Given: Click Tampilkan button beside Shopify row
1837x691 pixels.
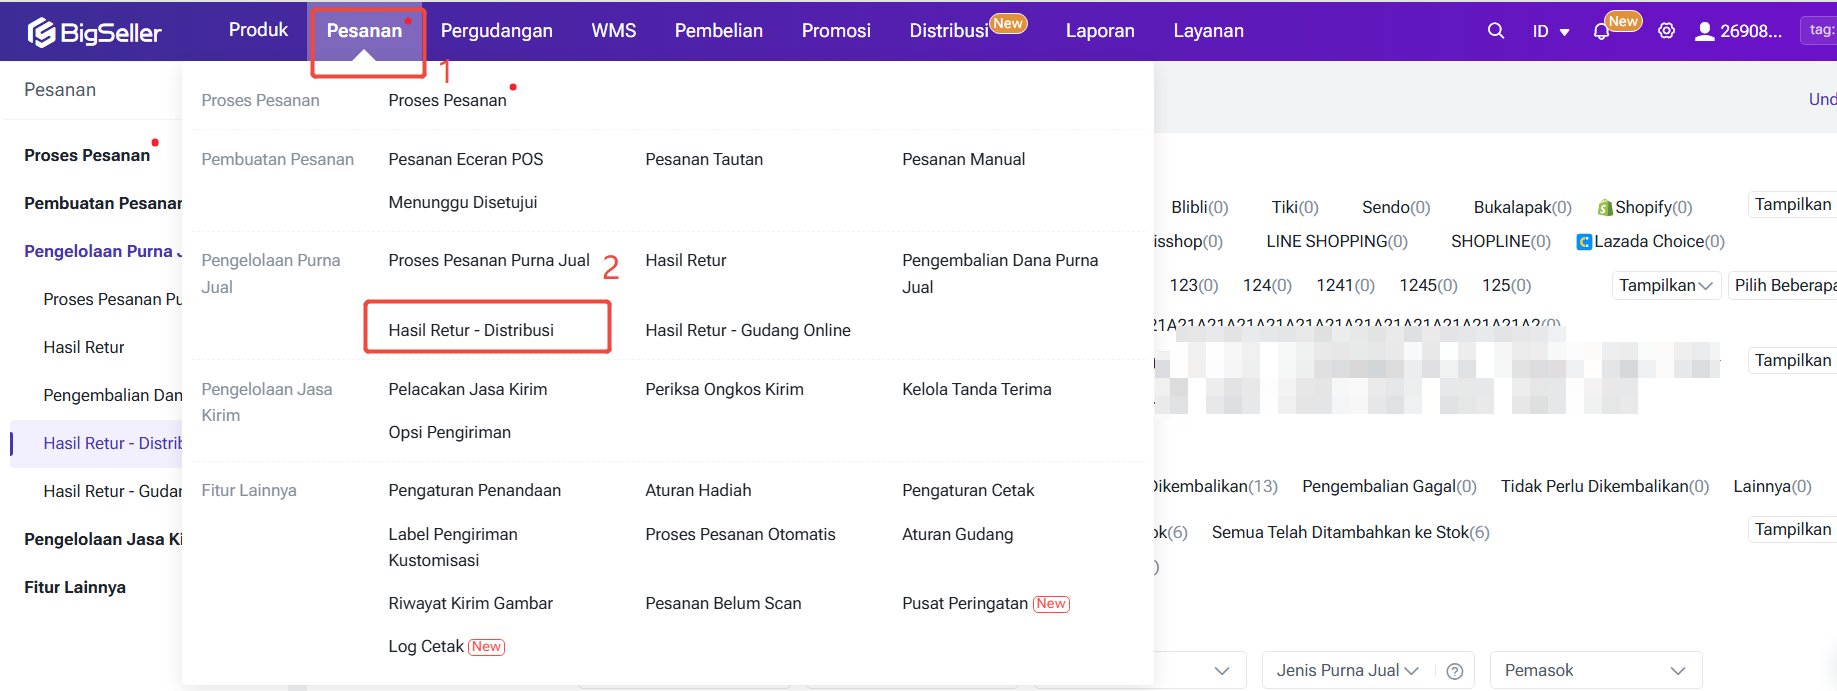Looking at the screenshot, I should pyautogui.click(x=1793, y=204).
